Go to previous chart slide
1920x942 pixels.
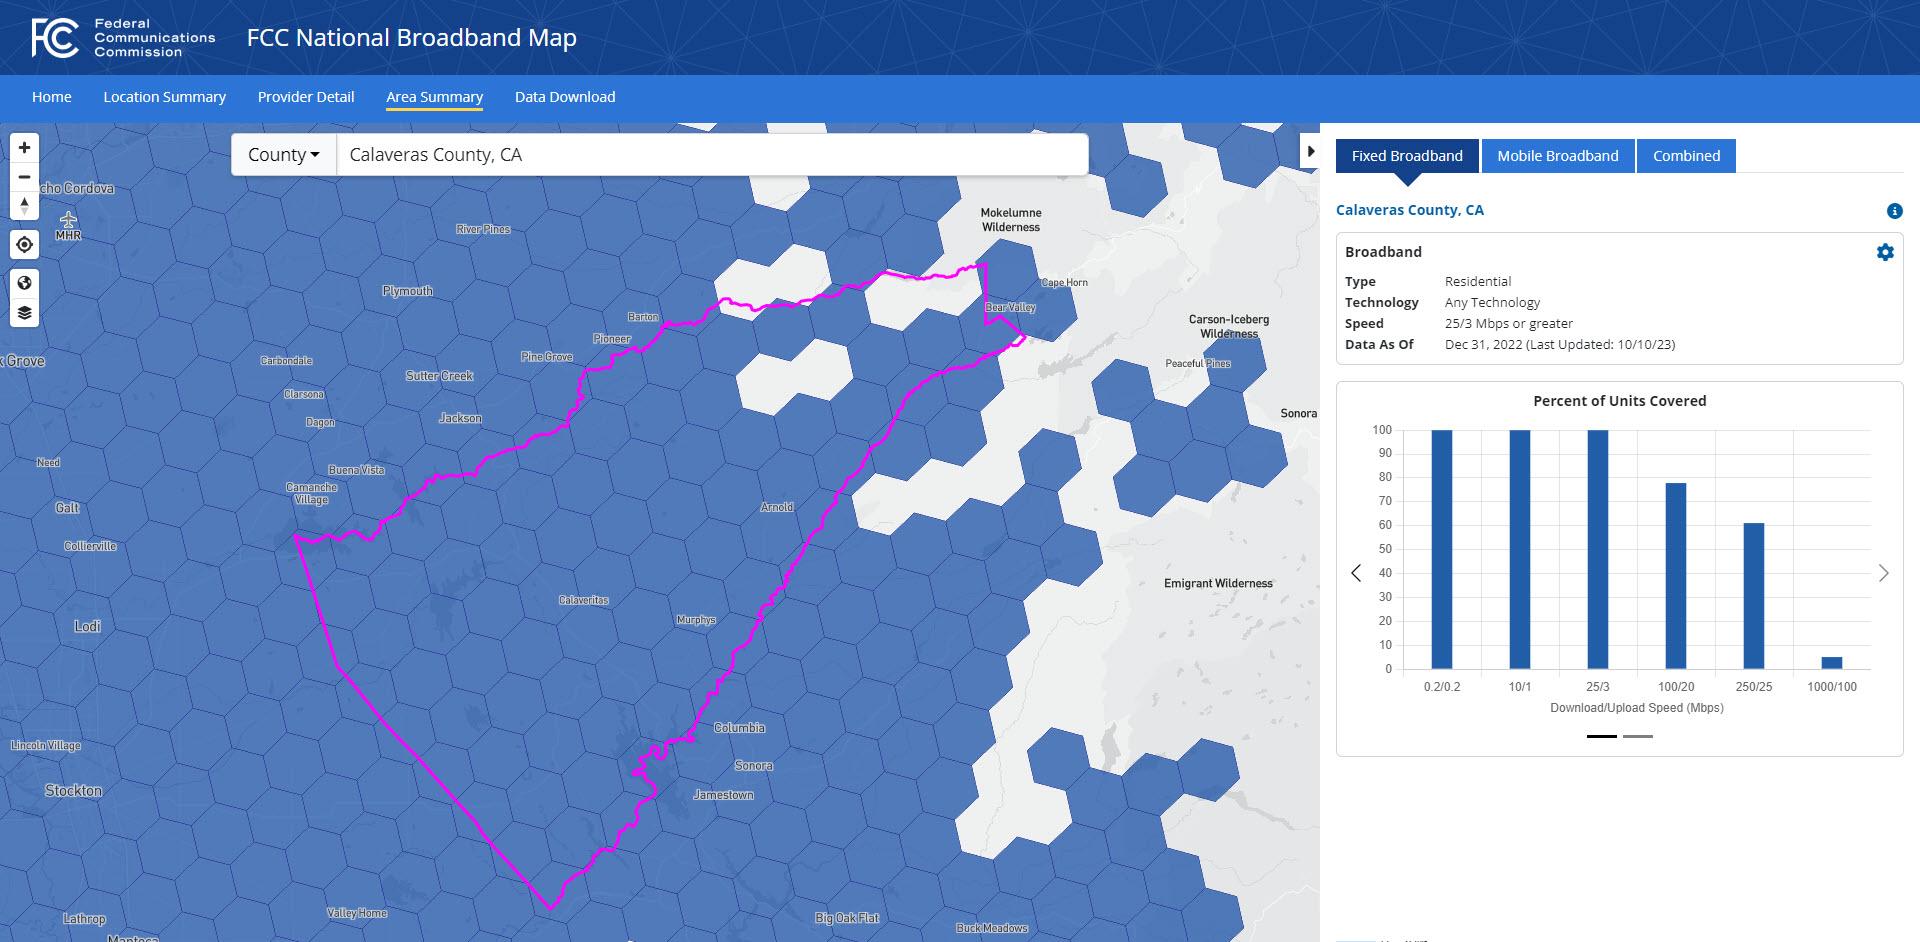pyautogui.click(x=1356, y=573)
